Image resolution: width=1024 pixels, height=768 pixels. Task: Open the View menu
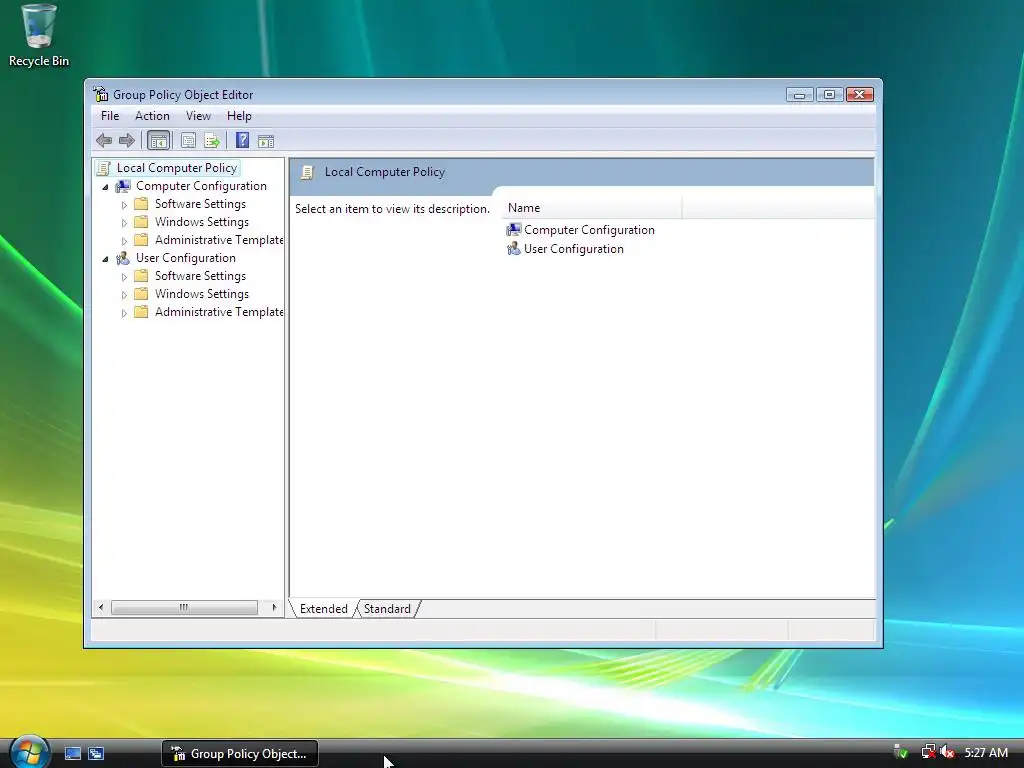(x=198, y=116)
